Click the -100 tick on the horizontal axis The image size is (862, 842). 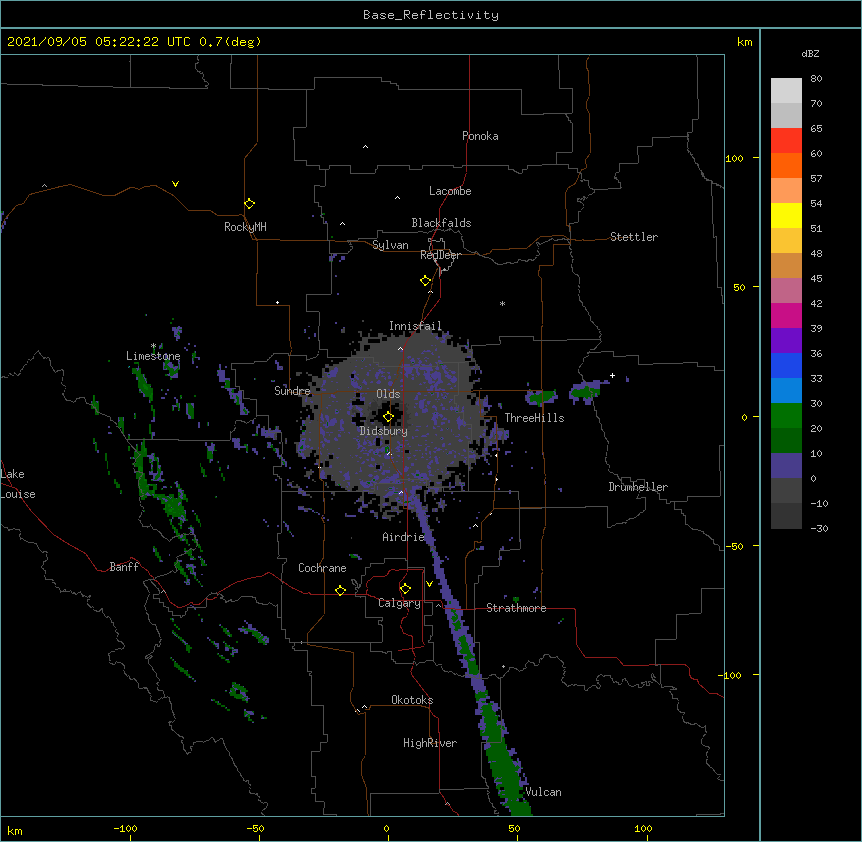pyautogui.click(x=126, y=828)
